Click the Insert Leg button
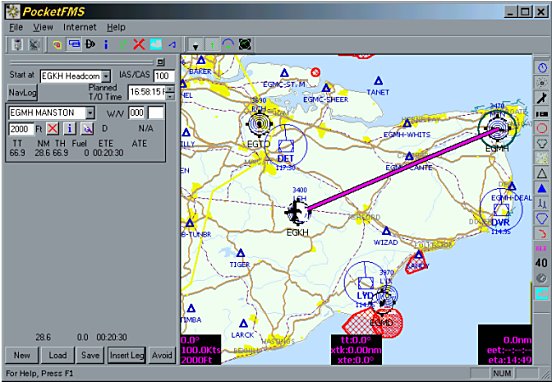Screen dimensions: 552x382 127,355
